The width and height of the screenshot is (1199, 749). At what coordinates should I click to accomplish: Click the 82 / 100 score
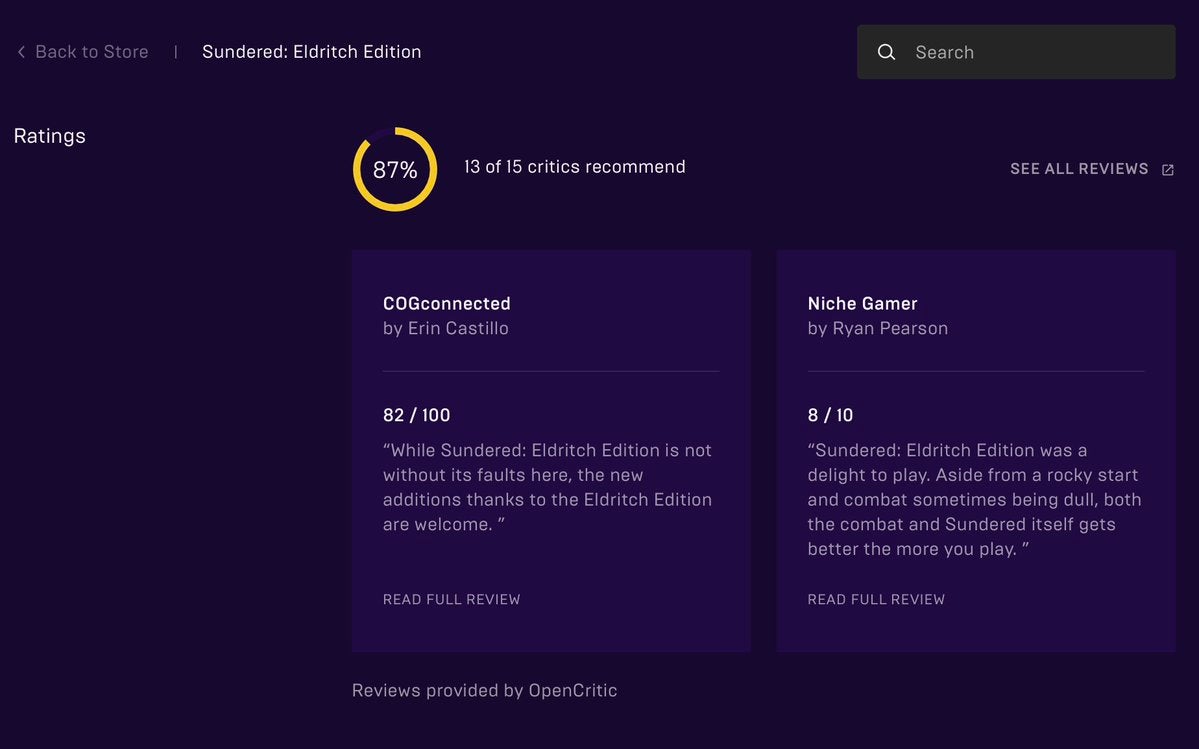[416, 415]
